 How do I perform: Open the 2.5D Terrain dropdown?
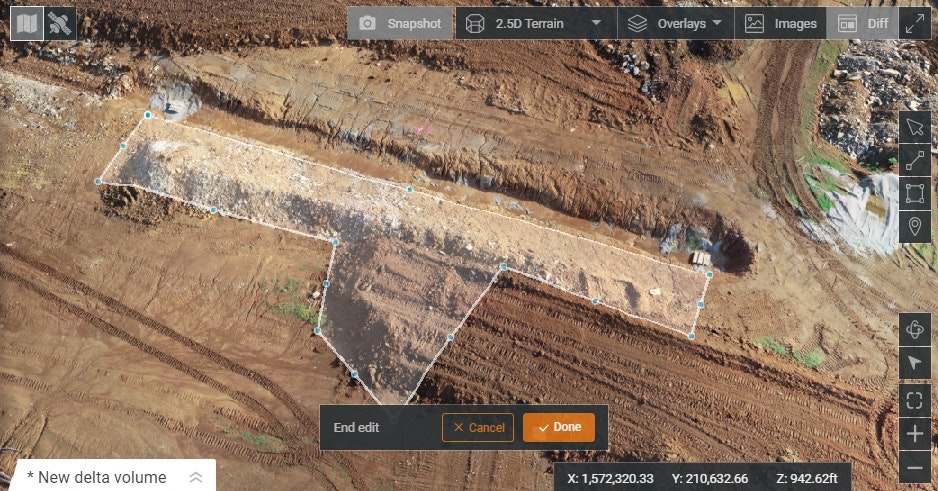point(535,23)
